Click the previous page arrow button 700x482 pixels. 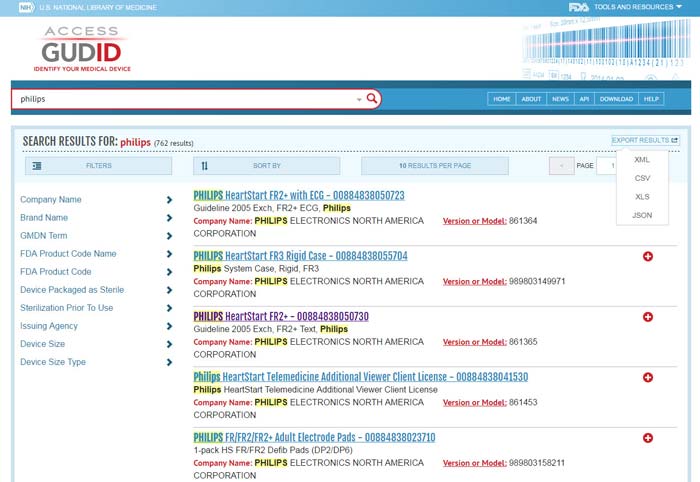click(561, 166)
